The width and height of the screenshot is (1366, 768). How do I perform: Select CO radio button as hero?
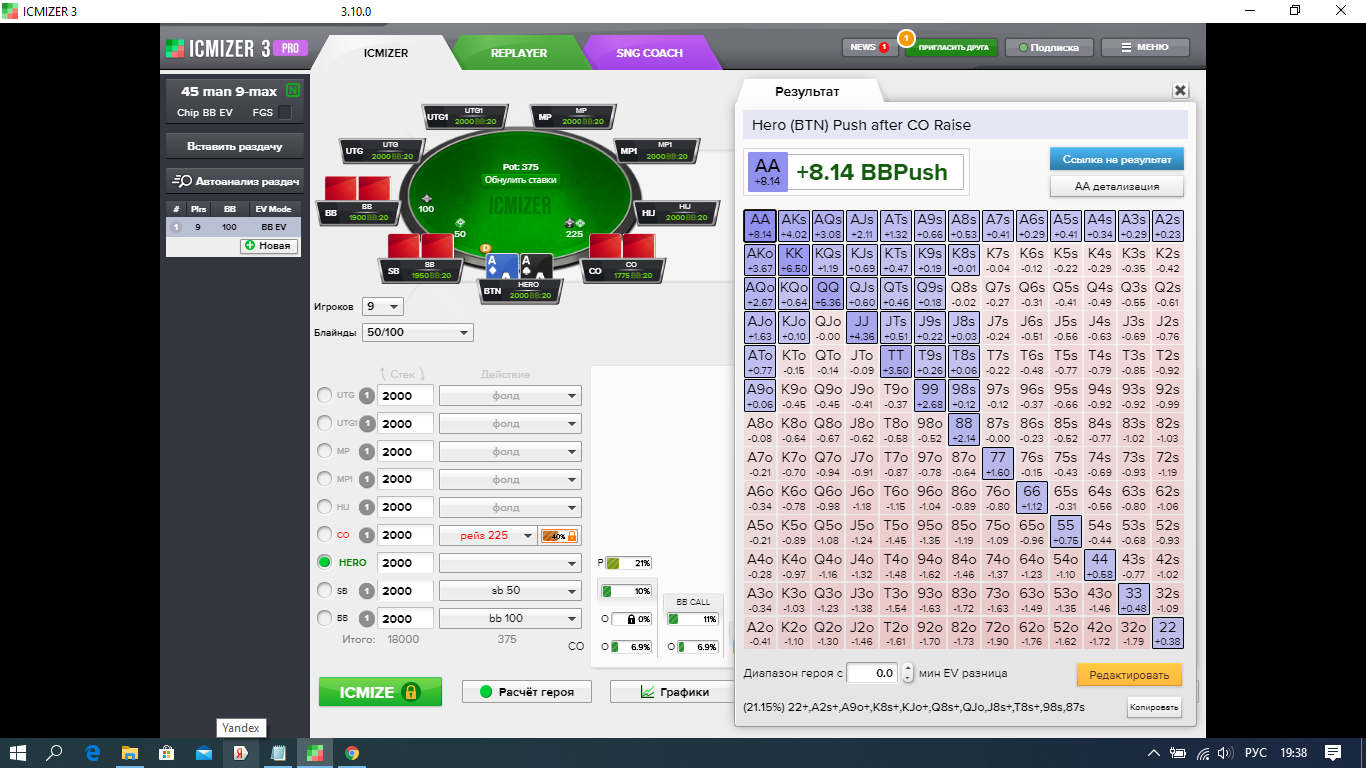(x=324, y=535)
